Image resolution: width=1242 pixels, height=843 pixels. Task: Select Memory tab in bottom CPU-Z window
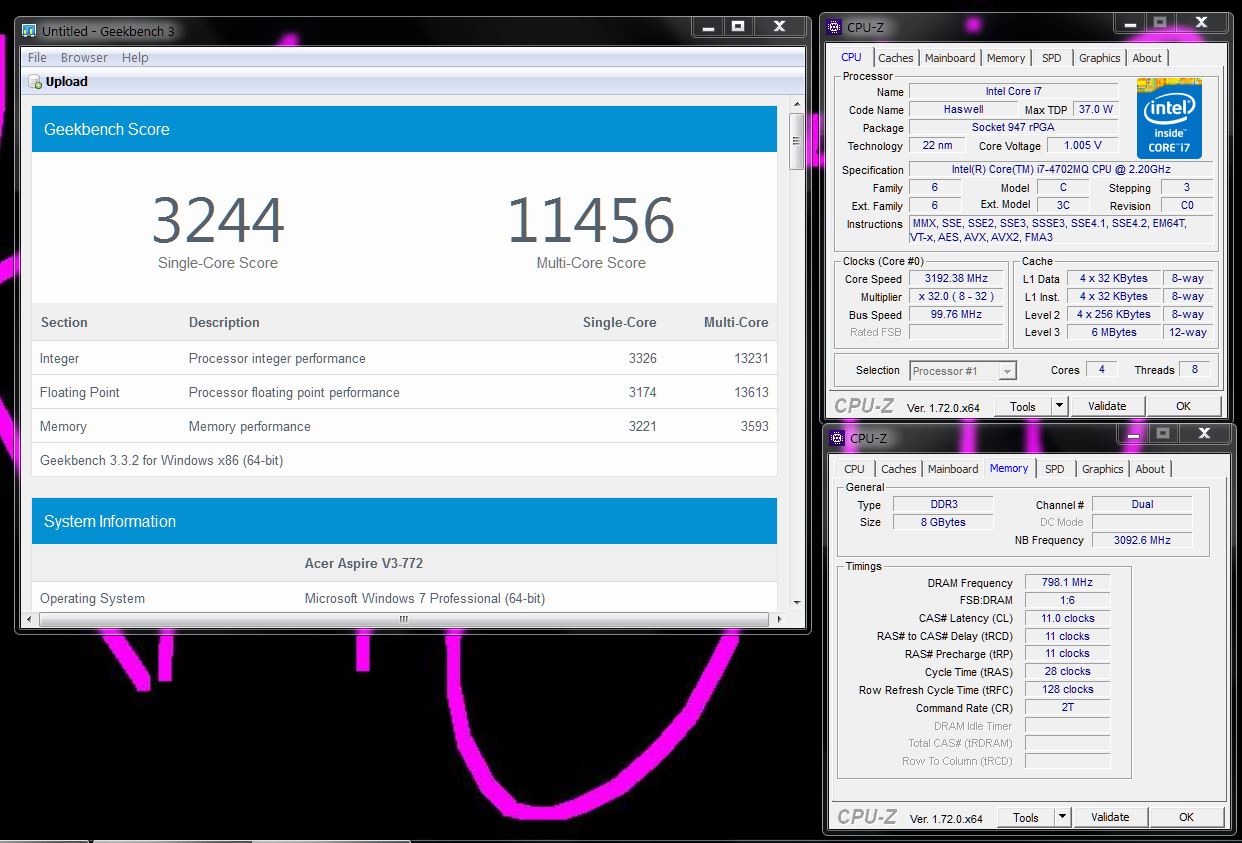(1009, 468)
